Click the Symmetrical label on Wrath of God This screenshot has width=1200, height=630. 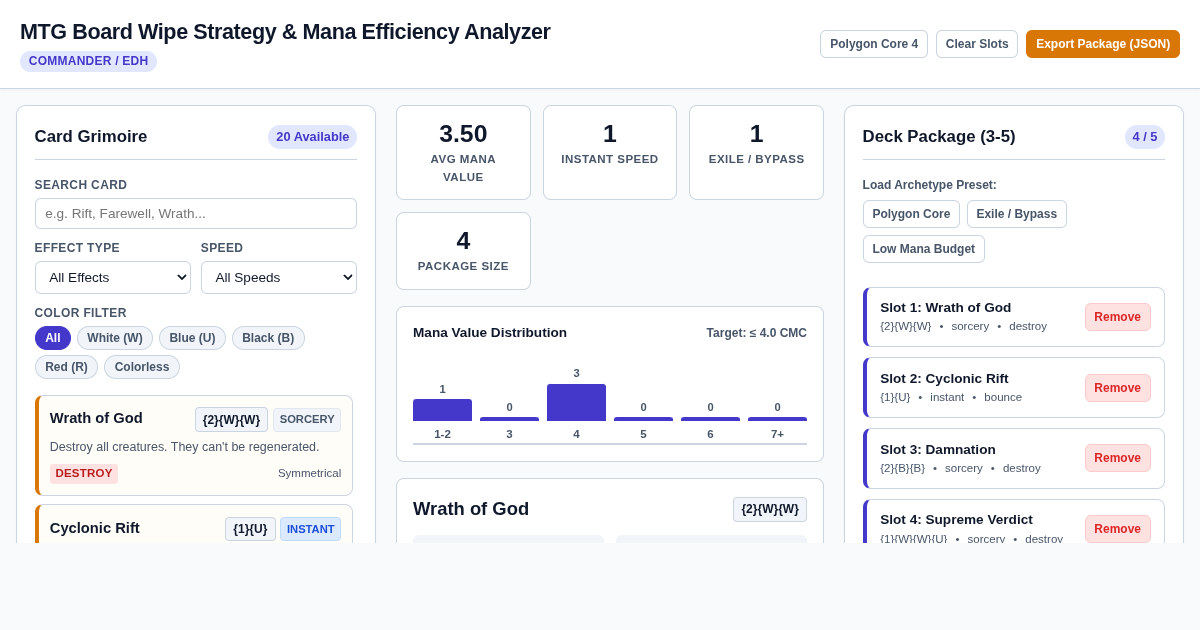point(309,473)
